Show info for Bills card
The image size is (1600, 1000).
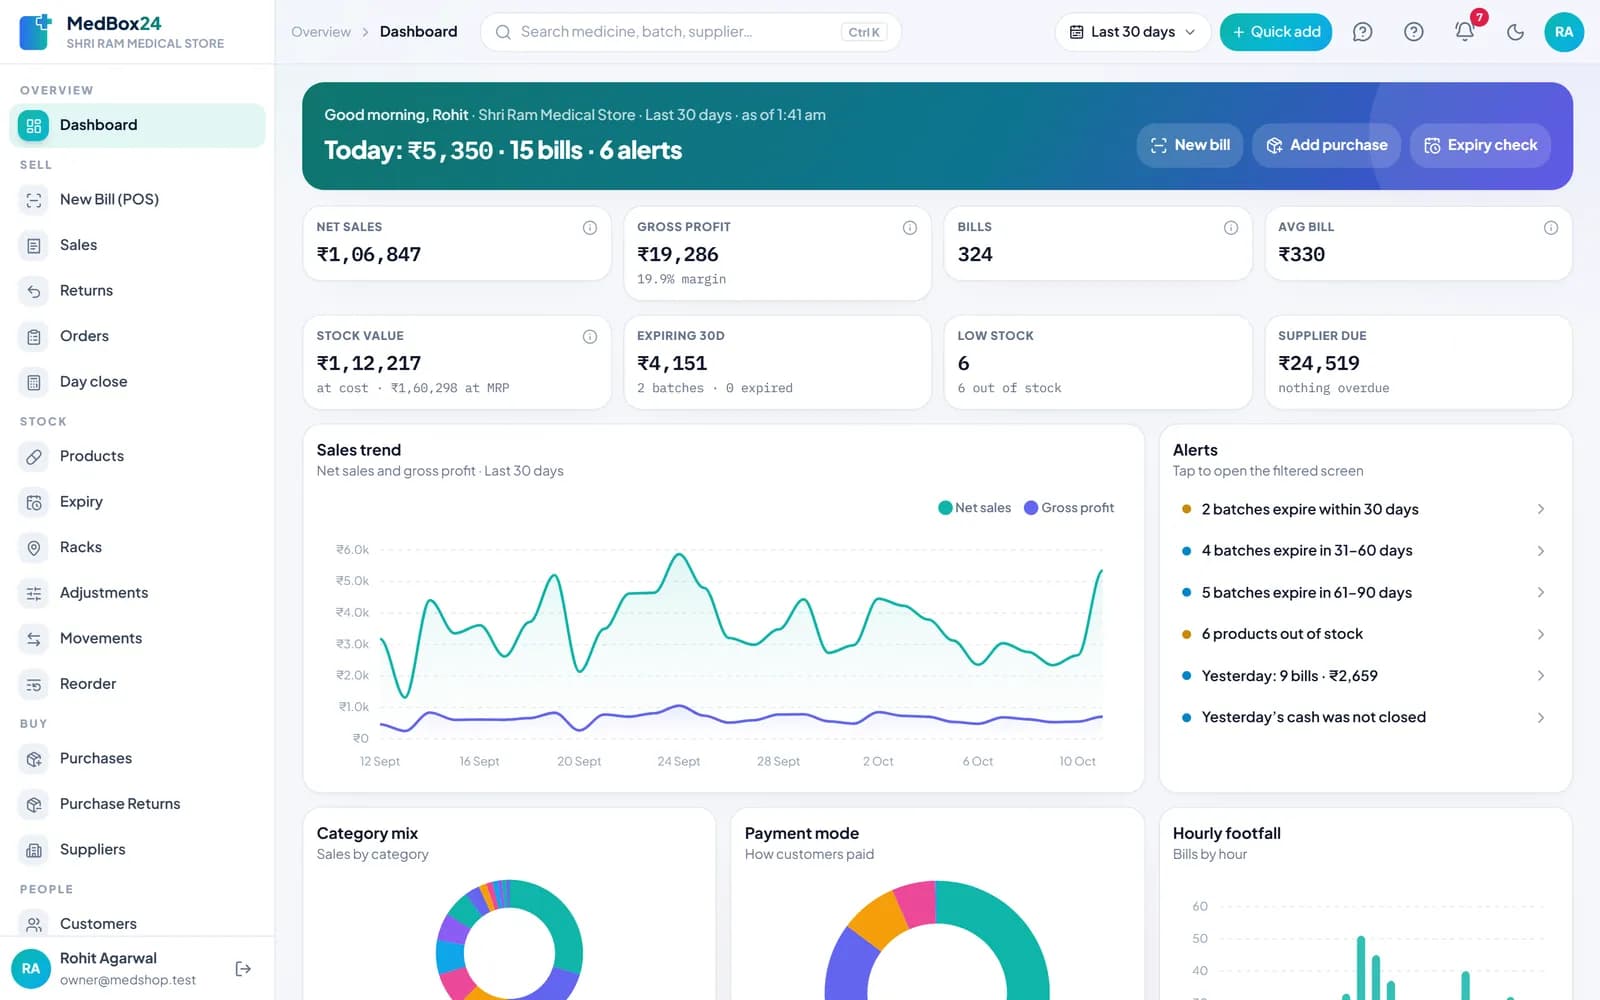pos(1231,228)
